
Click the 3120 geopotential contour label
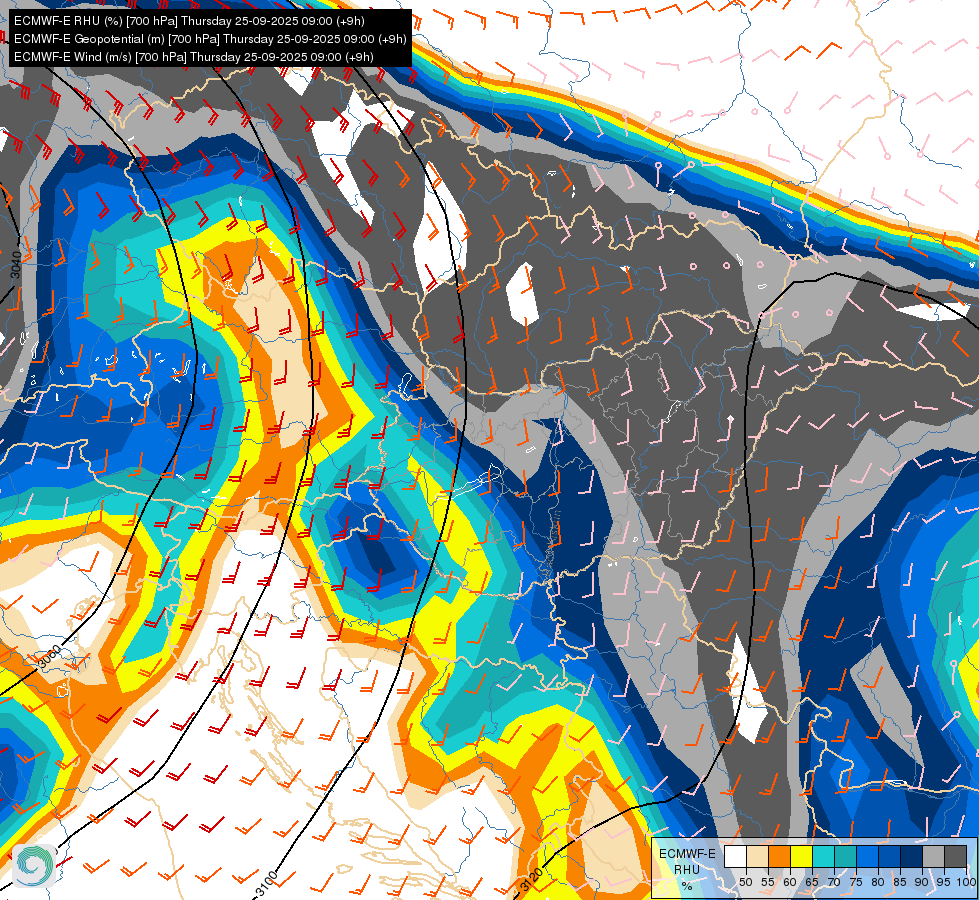531,879
